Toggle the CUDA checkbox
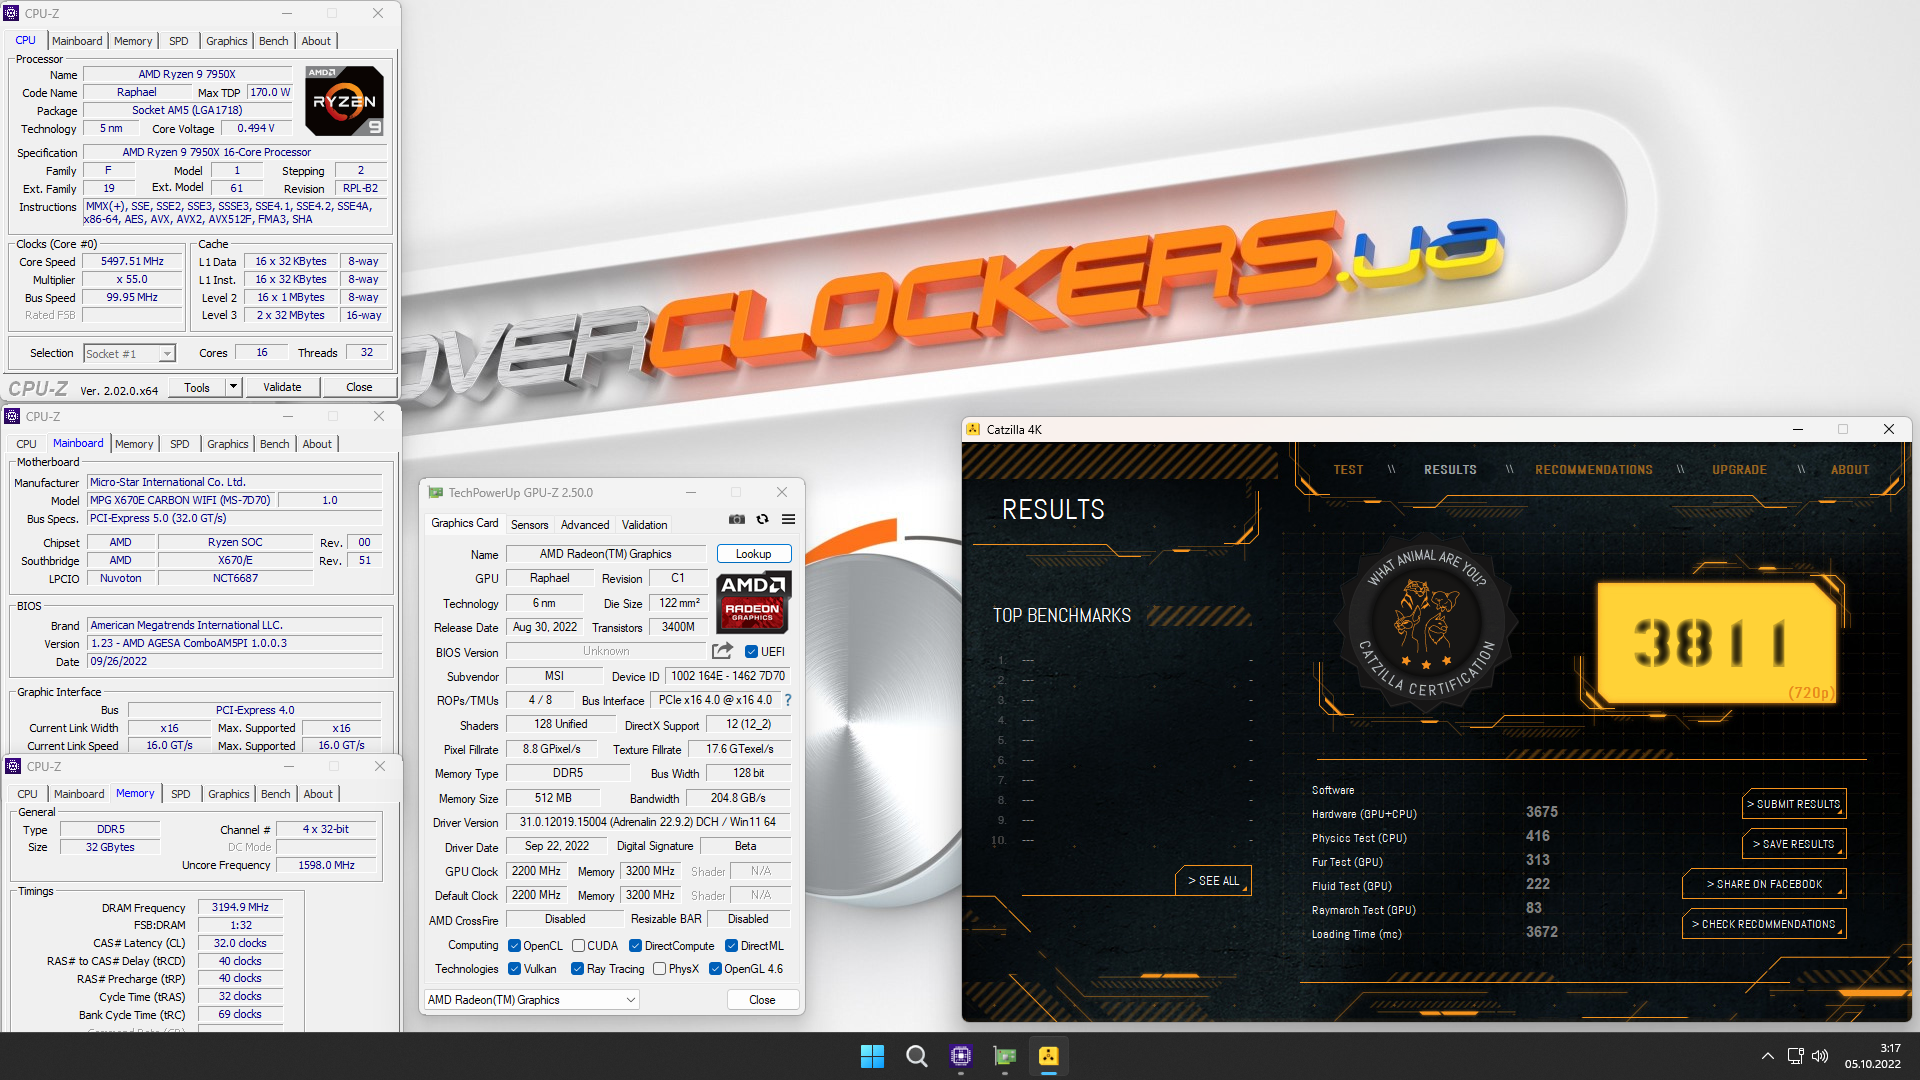 pyautogui.click(x=578, y=946)
